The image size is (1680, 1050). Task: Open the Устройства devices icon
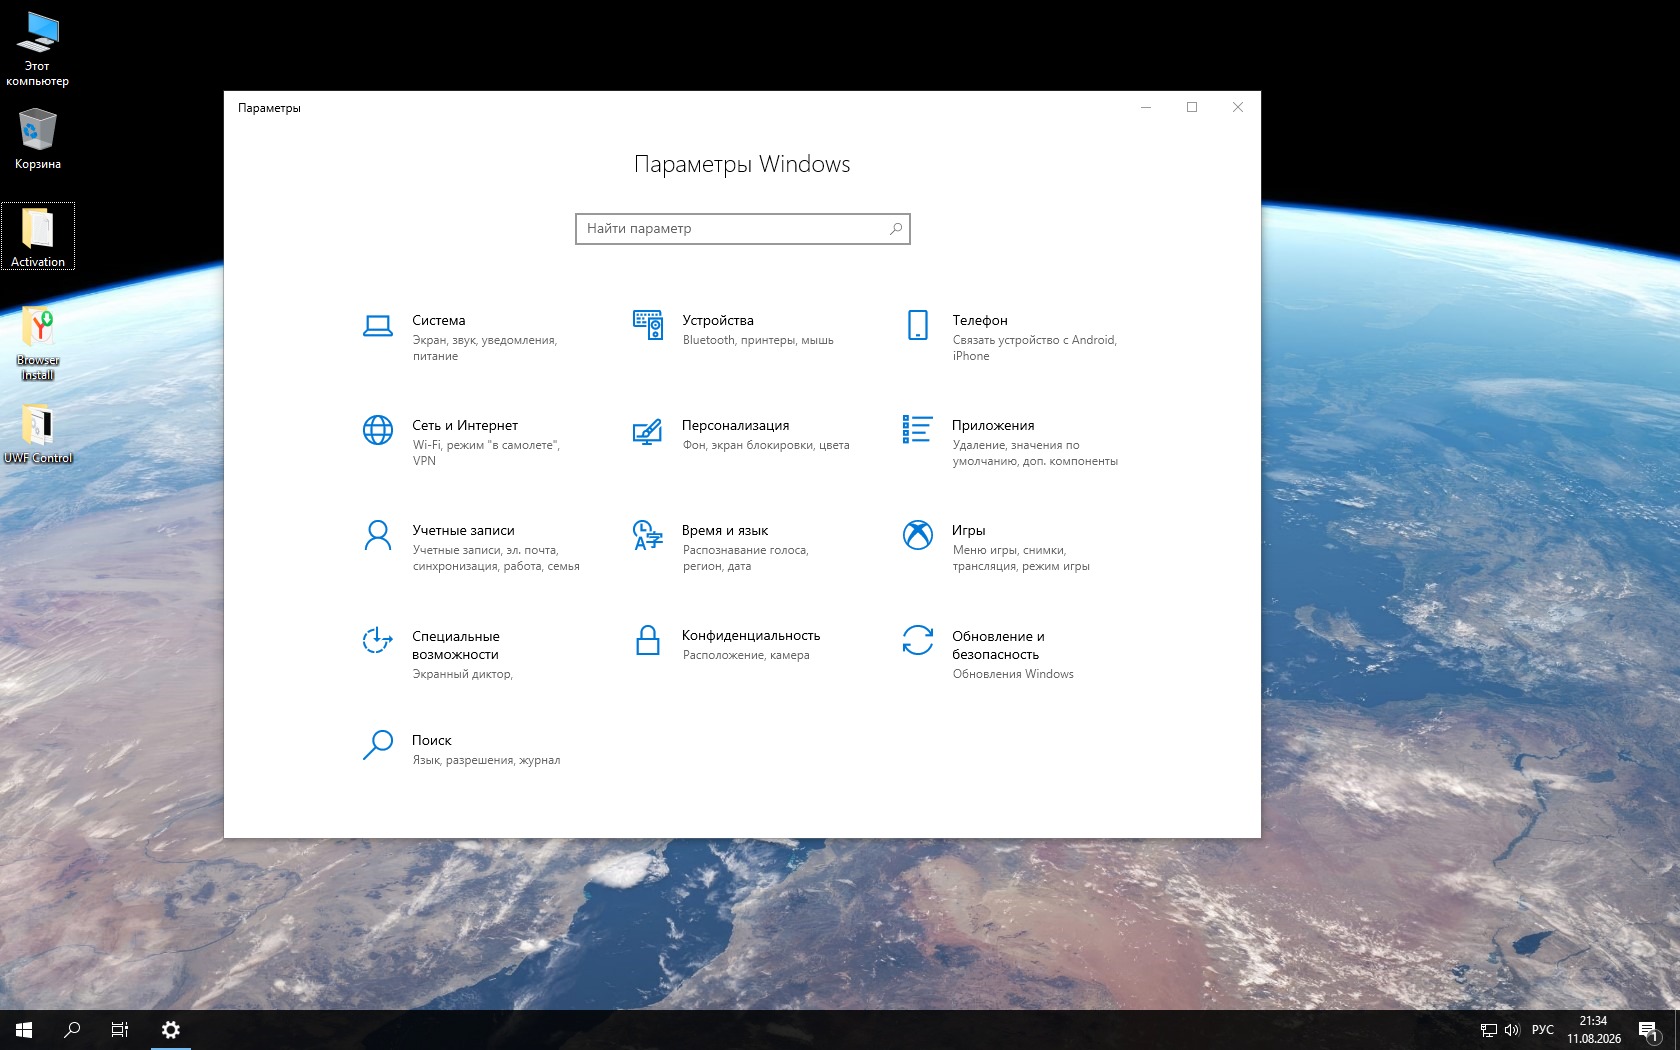pyautogui.click(x=648, y=325)
